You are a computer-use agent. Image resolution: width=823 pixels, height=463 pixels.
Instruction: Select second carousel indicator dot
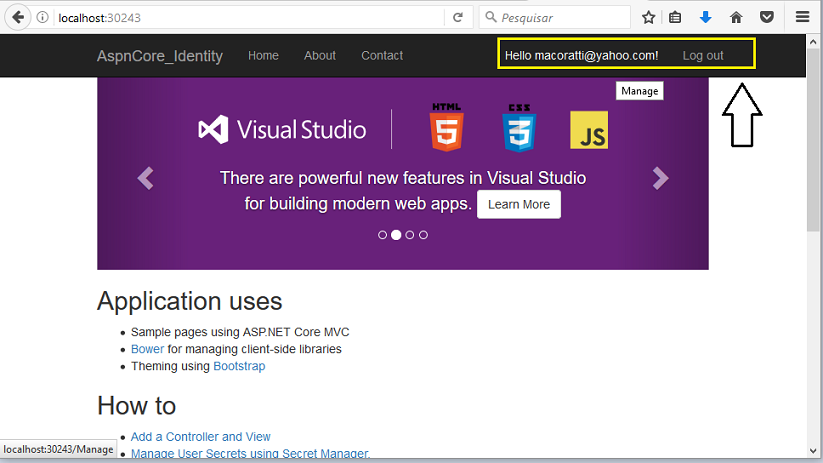pos(396,235)
